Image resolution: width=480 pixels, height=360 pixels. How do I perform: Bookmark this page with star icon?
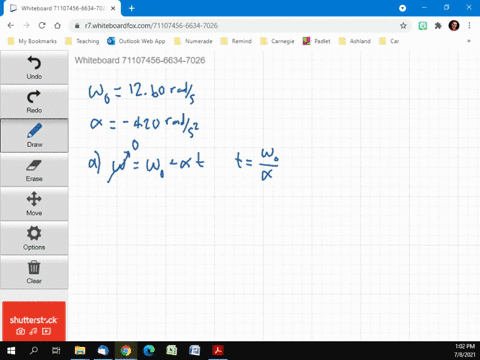(403, 26)
